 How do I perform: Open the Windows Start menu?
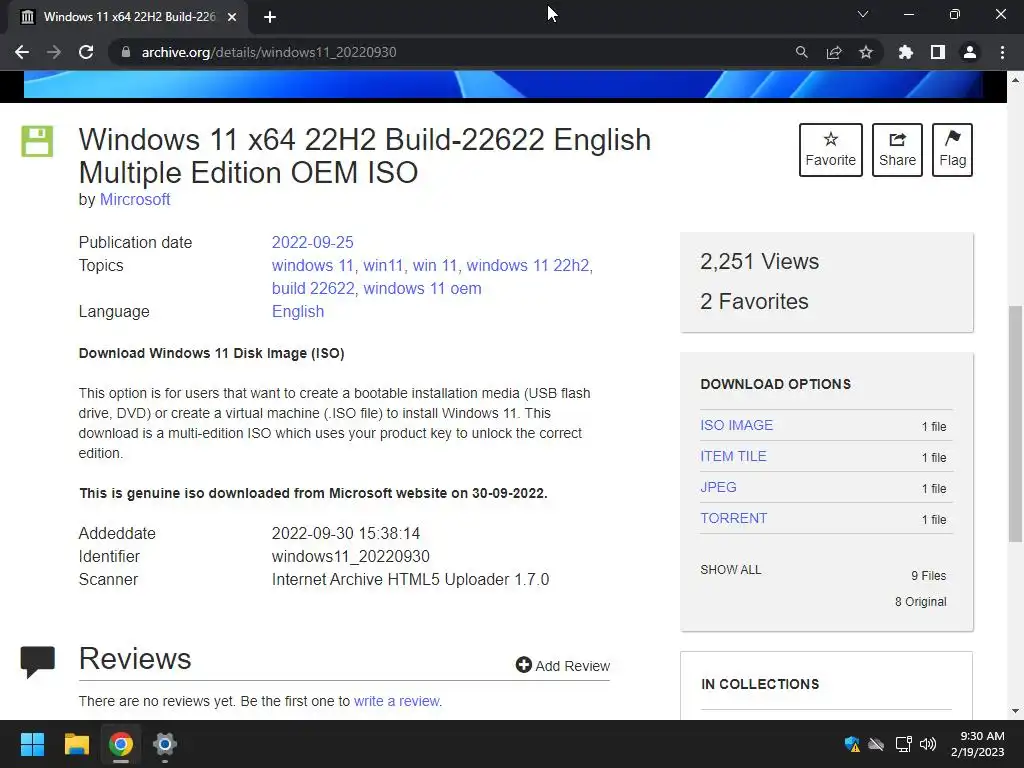pyautogui.click(x=32, y=744)
